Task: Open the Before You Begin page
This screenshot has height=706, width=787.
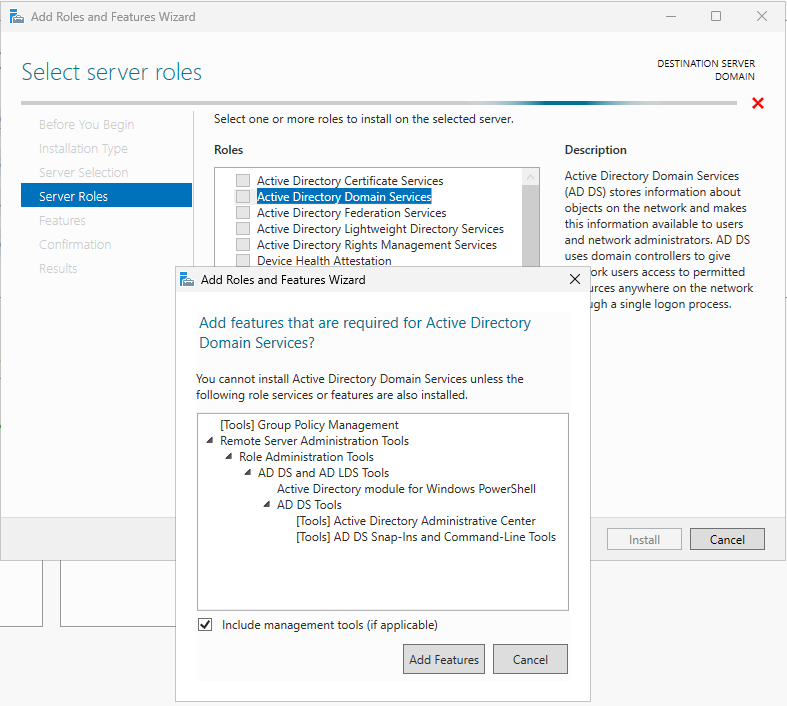Action: [86, 125]
